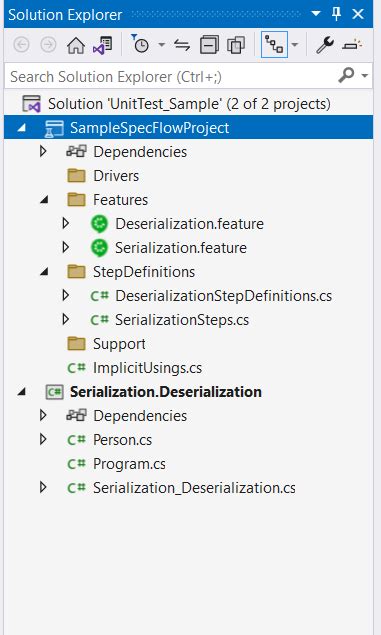Open the Pending Changes Filter clock icon
Screen dimensions: 381x635
[140, 44]
